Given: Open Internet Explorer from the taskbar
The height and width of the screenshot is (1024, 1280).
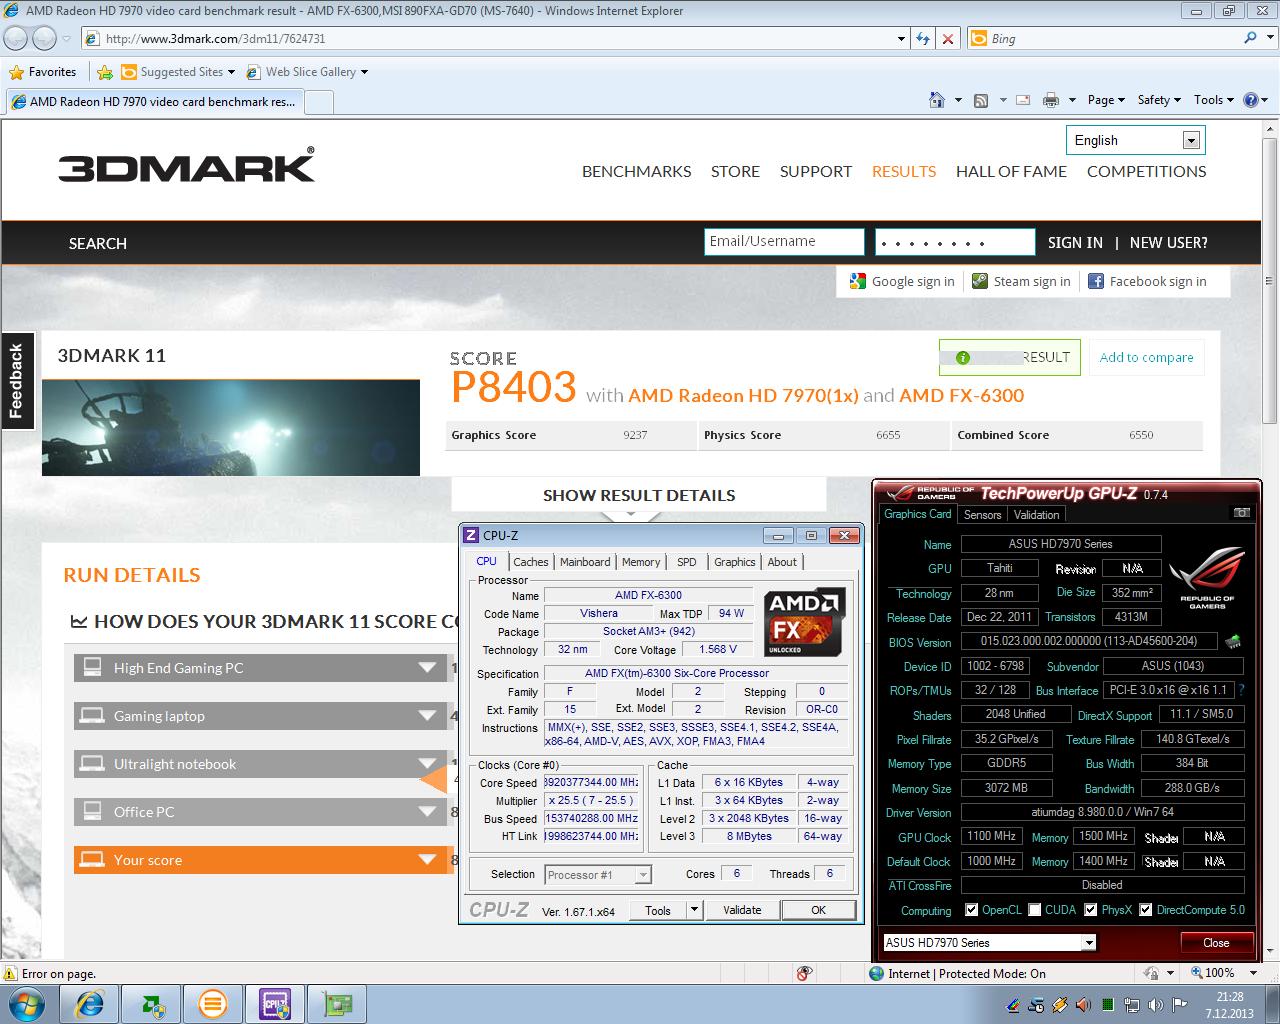Looking at the screenshot, I should (x=90, y=1003).
